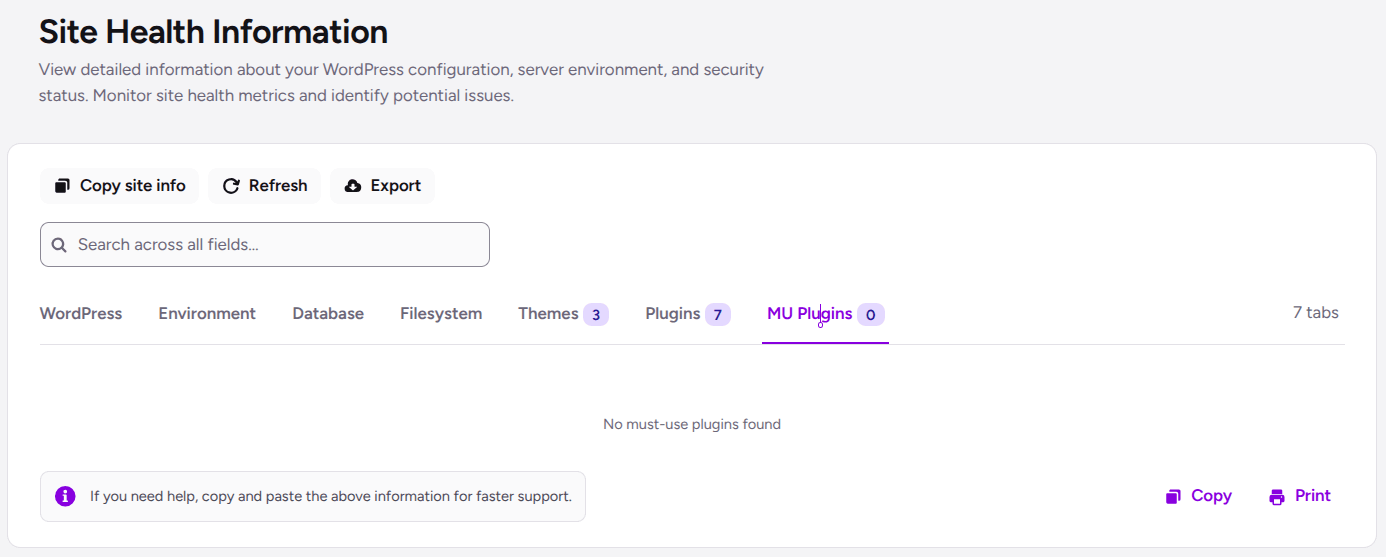Click the 'No must-use plugins found' message

(x=692, y=424)
